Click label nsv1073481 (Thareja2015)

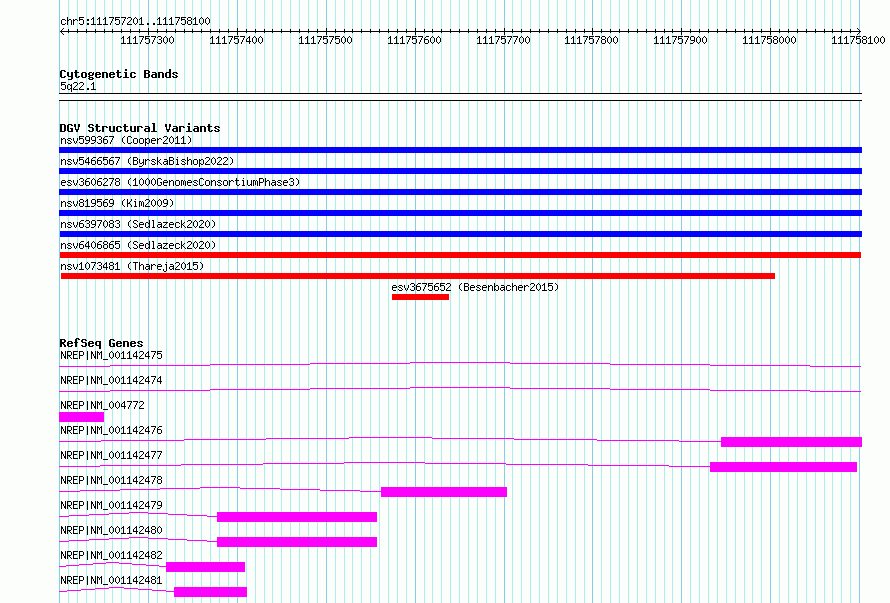tap(132, 266)
